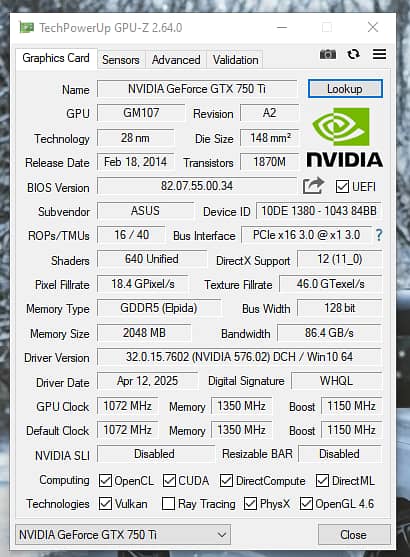Image resolution: width=410 pixels, height=557 pixels.
Task: Minimize the GPU-Z window
Action: [x=282, y=27]
